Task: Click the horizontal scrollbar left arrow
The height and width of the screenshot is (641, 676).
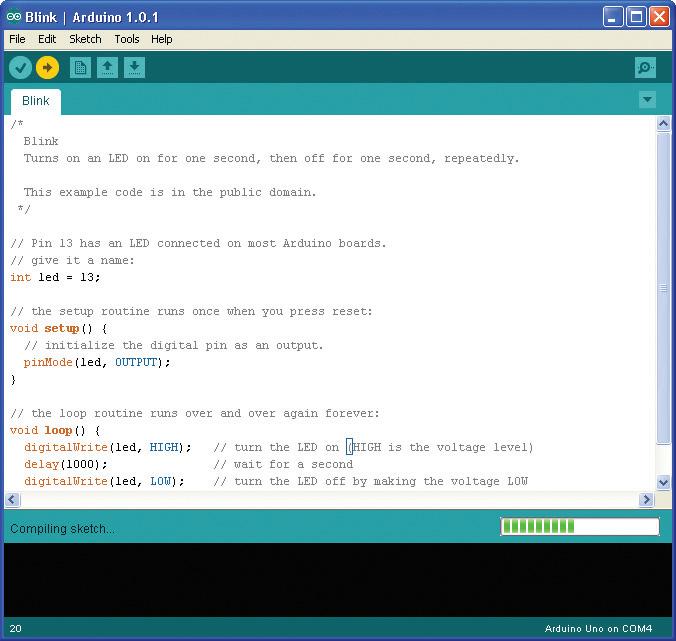Action: point(12,500)
